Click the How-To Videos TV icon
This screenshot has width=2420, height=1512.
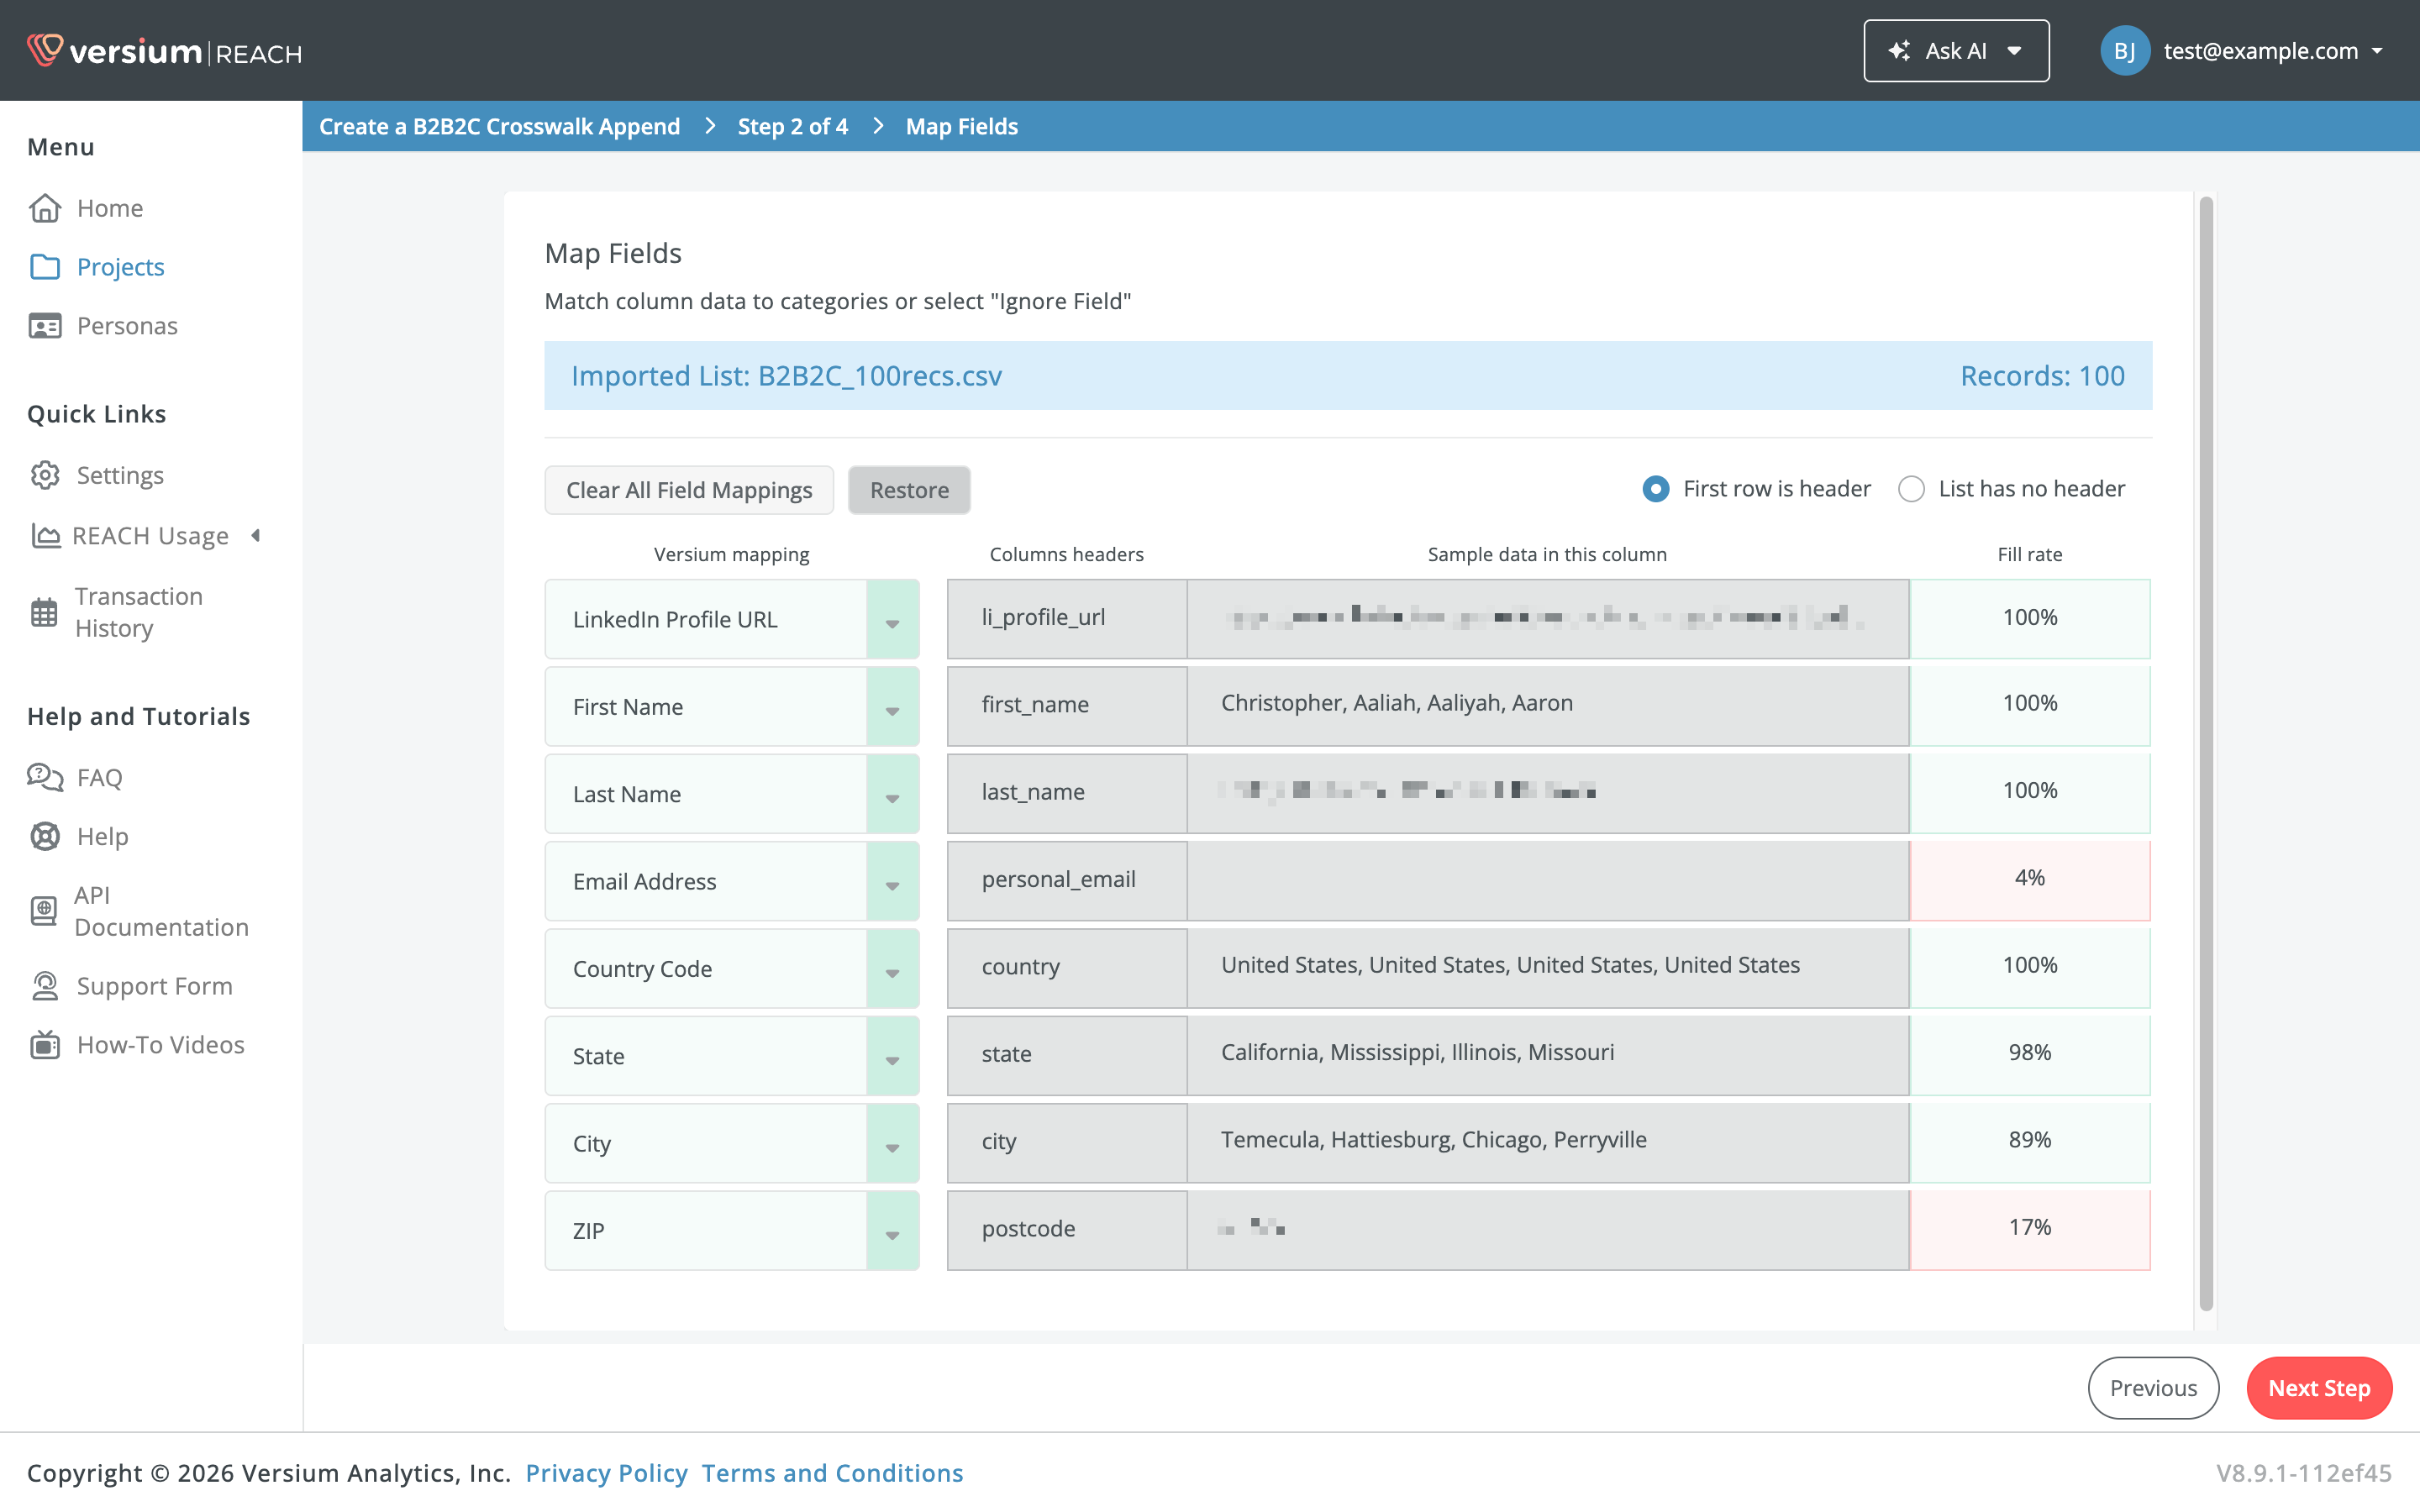coord(45,1044)
